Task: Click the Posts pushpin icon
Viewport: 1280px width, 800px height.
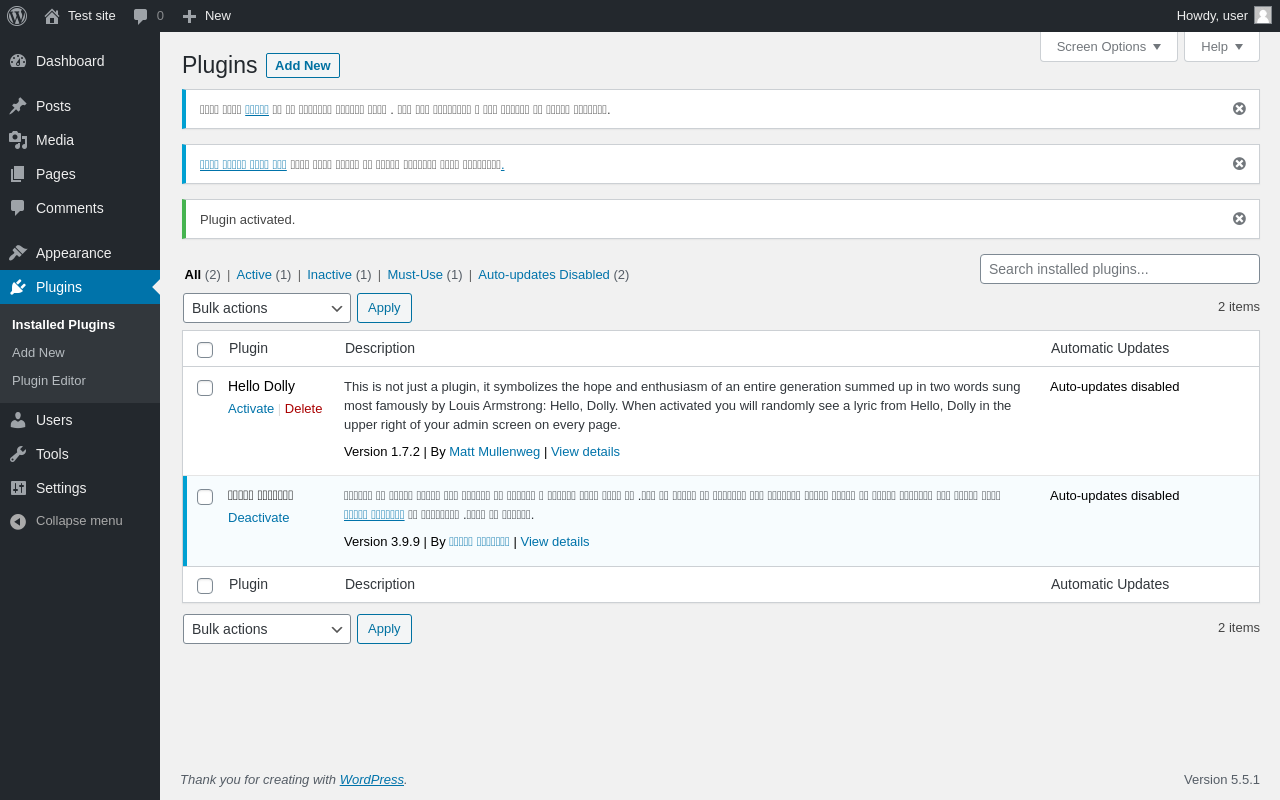Action: (x=18, y=106)
